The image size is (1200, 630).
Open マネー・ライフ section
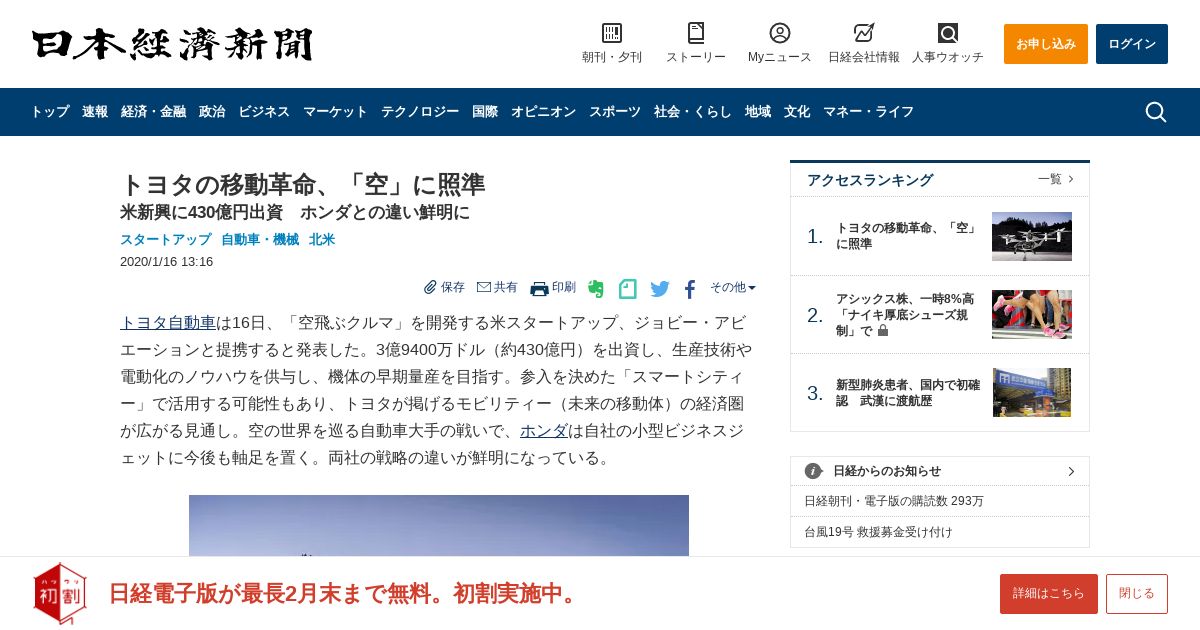coord(868,112)
